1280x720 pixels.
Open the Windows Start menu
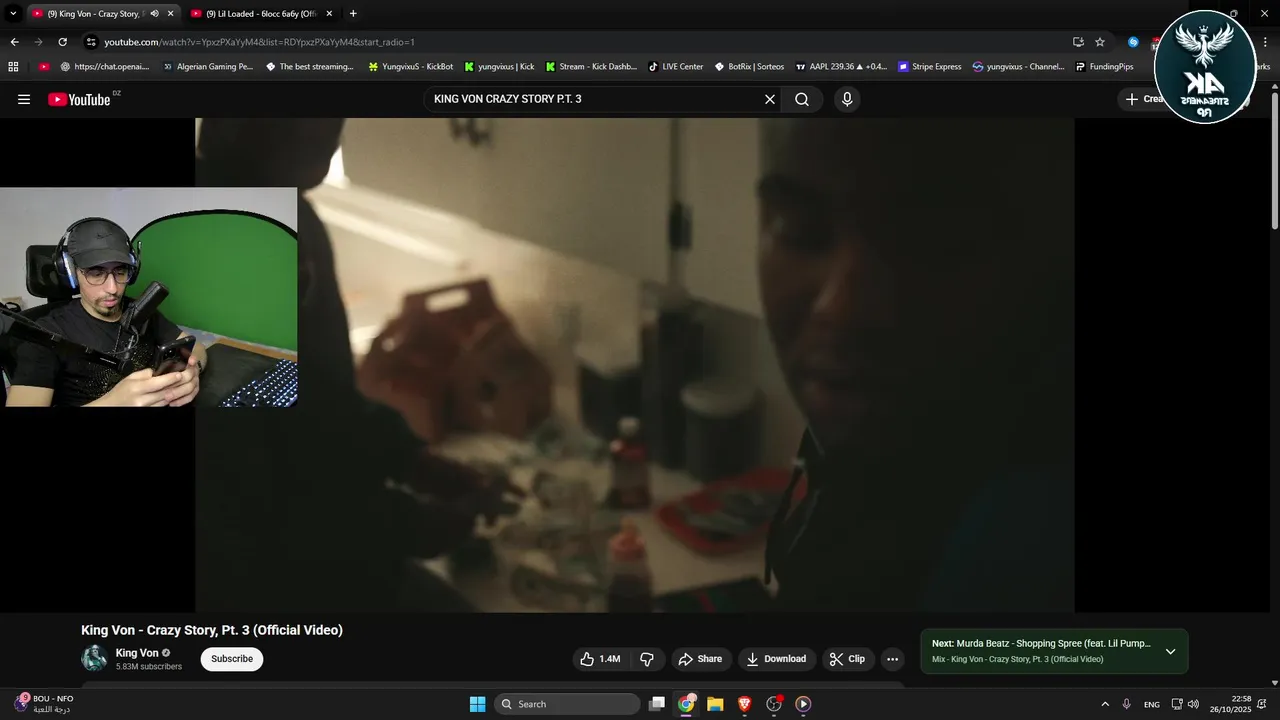(x=477, y=704)
